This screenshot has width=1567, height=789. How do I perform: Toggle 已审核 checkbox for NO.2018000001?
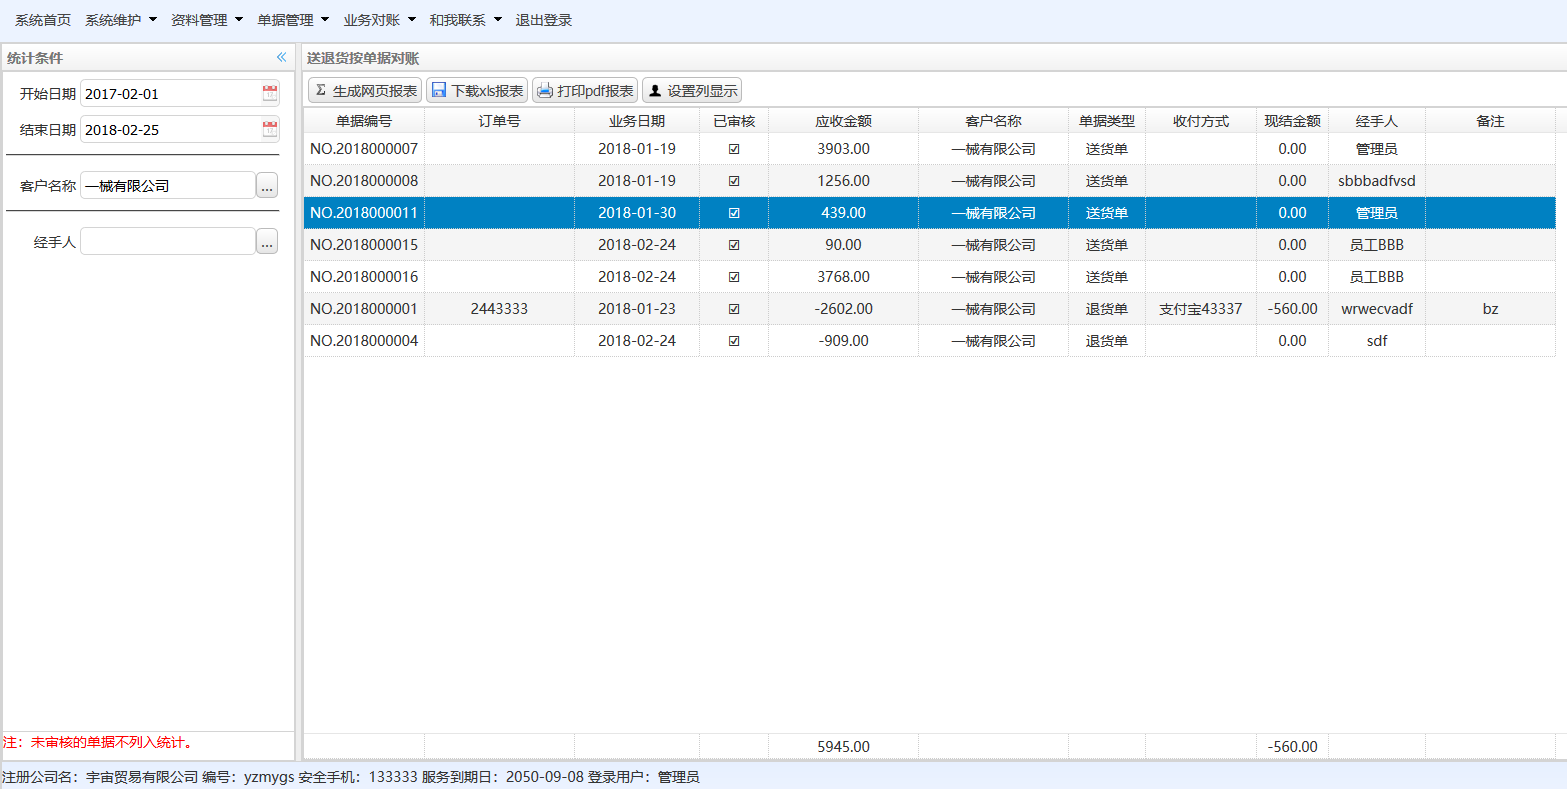click(734, 309)
